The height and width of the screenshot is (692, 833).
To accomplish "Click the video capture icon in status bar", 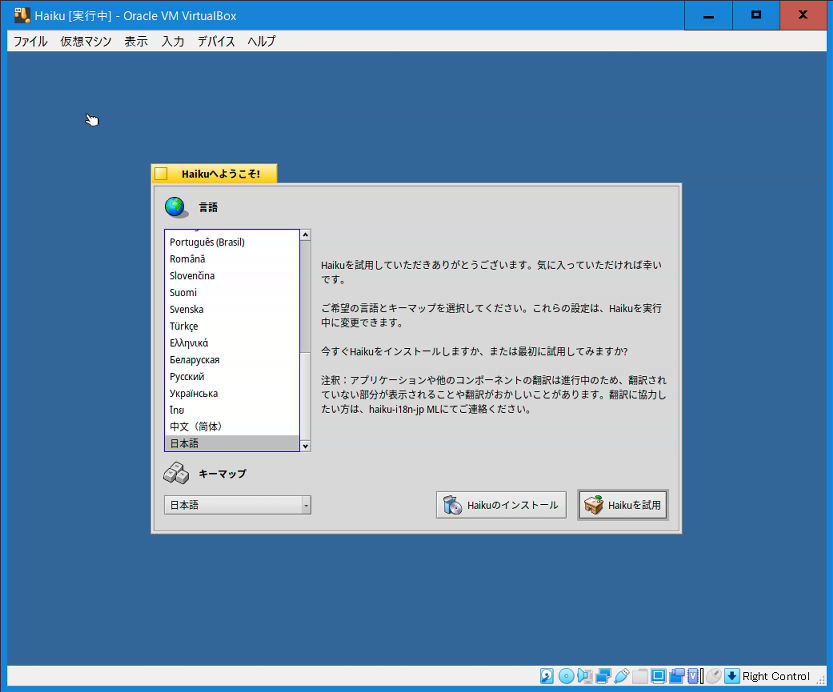I will pyautogui.click(x=677, y=676).
